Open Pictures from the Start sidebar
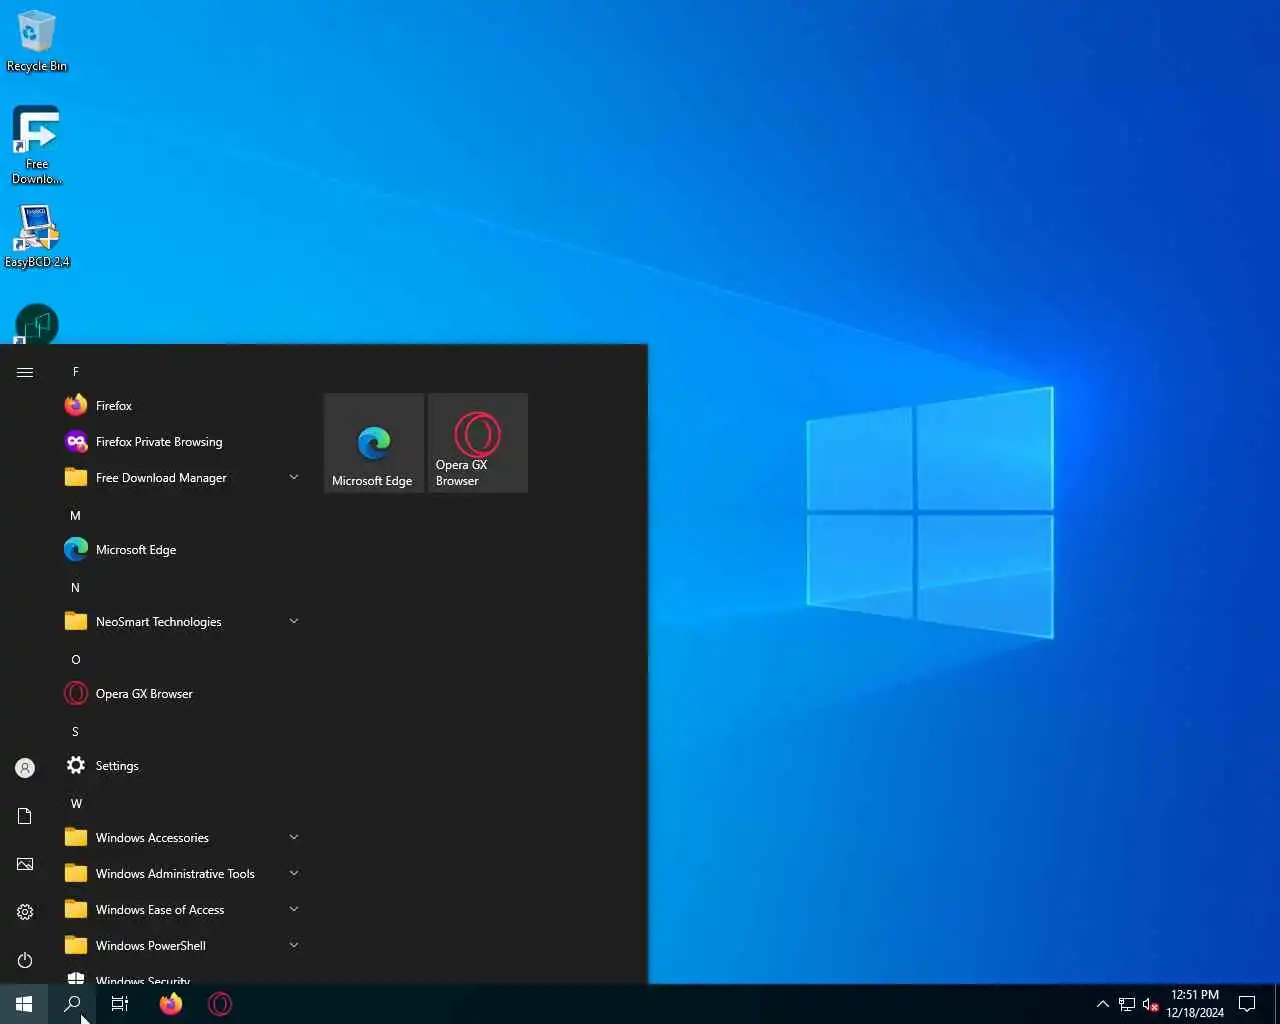1280x1024 pixels. pyautogui.click(x=25, y=864)
